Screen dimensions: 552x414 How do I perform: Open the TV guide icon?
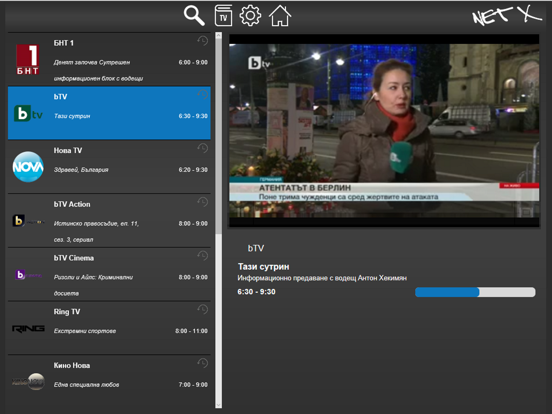tap(223, 15)
